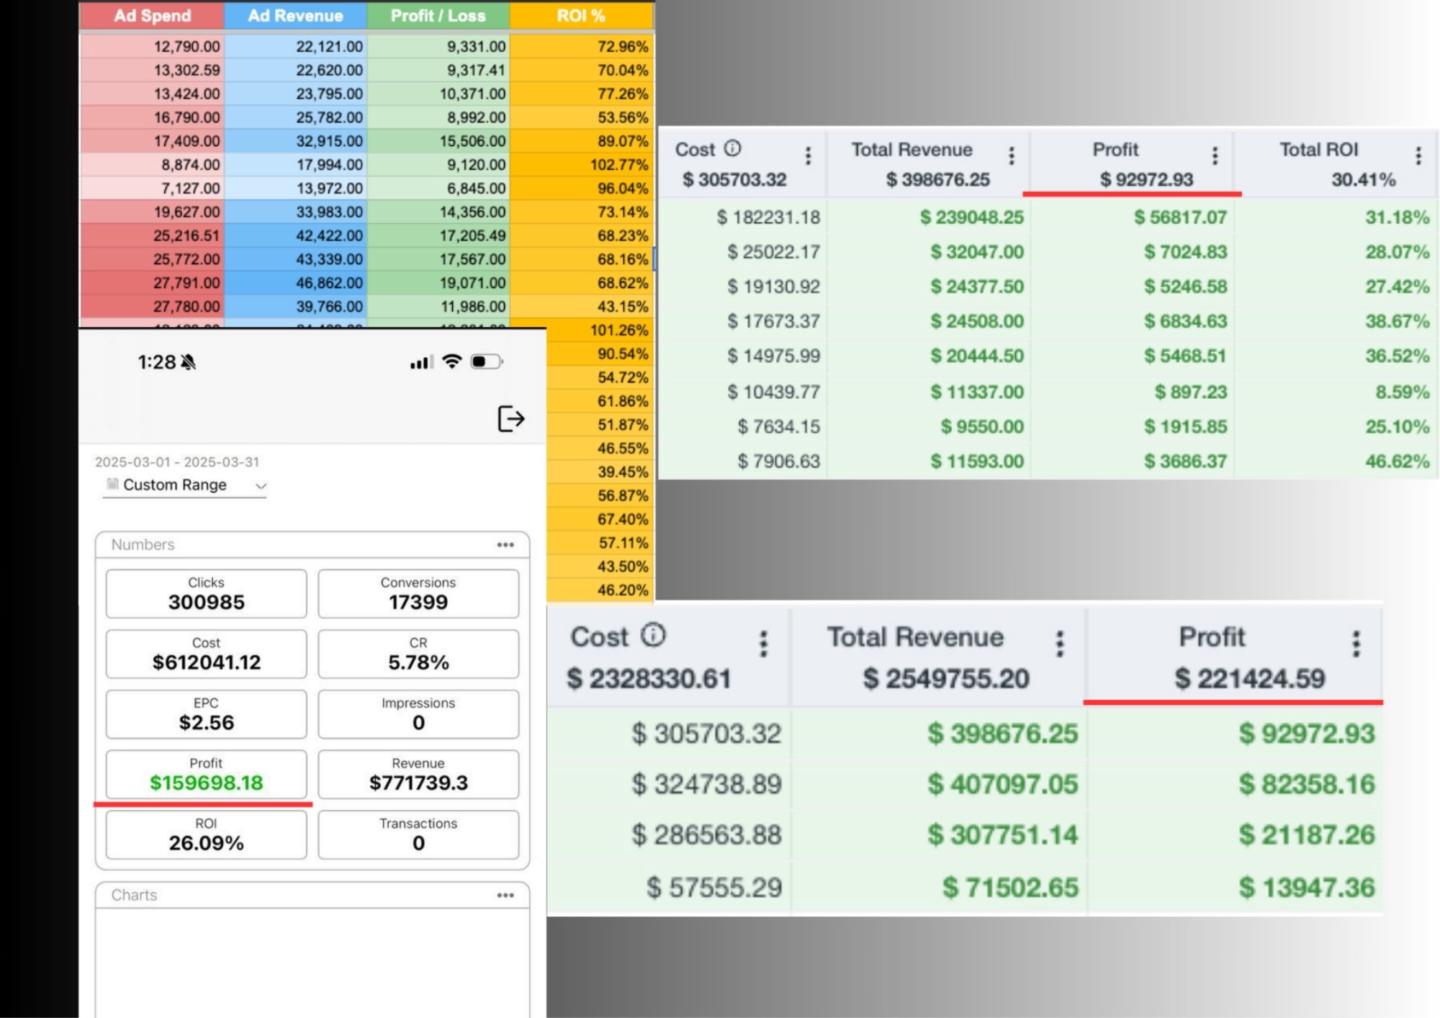The height and width of the screenshot is (1018, 1440).
Task: Click cost value $ 182231.18
Action: (x=768, y=217)
